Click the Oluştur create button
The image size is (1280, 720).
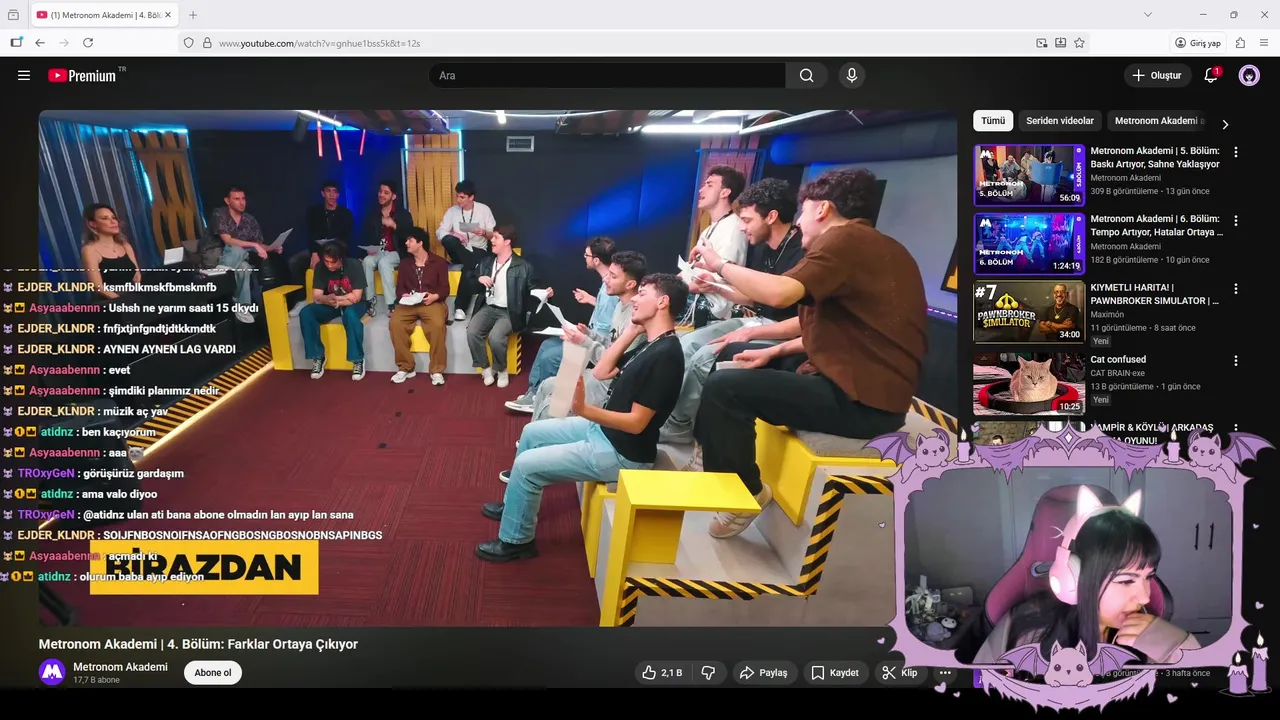(x=1158, y=75)
